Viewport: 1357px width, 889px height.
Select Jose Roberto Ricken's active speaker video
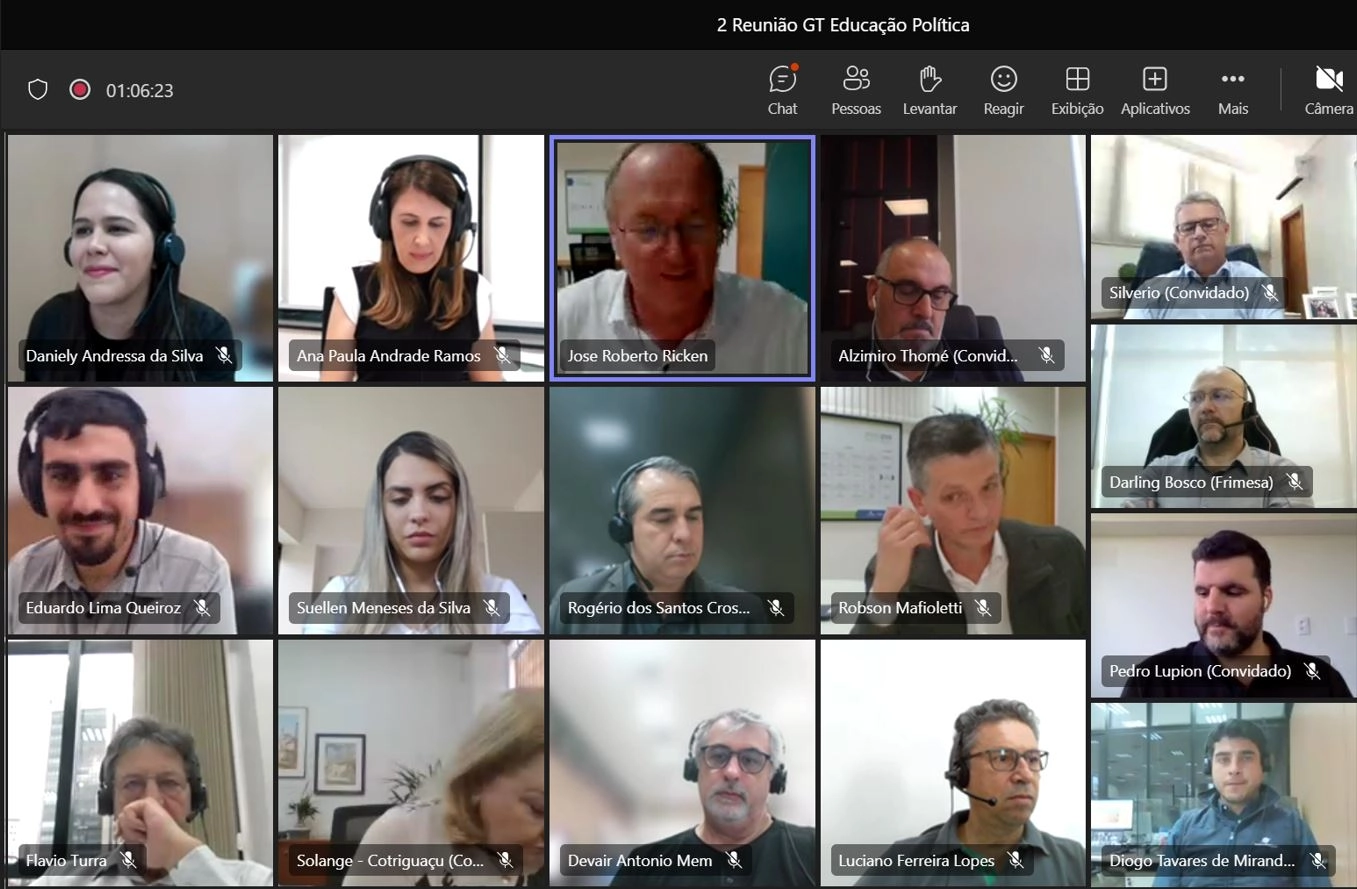[x=682, y=258]
